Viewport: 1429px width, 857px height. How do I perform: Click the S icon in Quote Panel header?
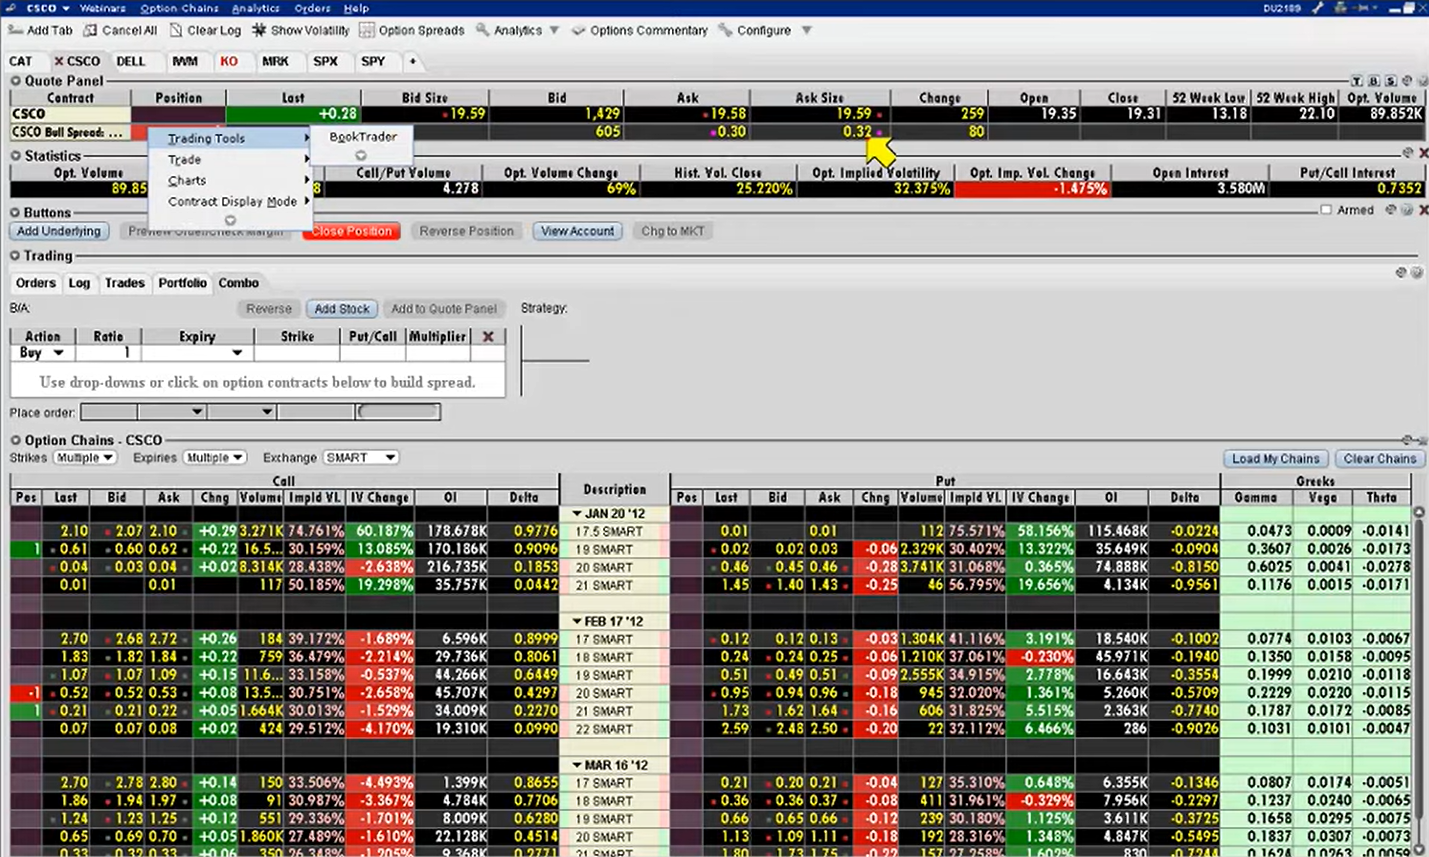pos(1390,81)
